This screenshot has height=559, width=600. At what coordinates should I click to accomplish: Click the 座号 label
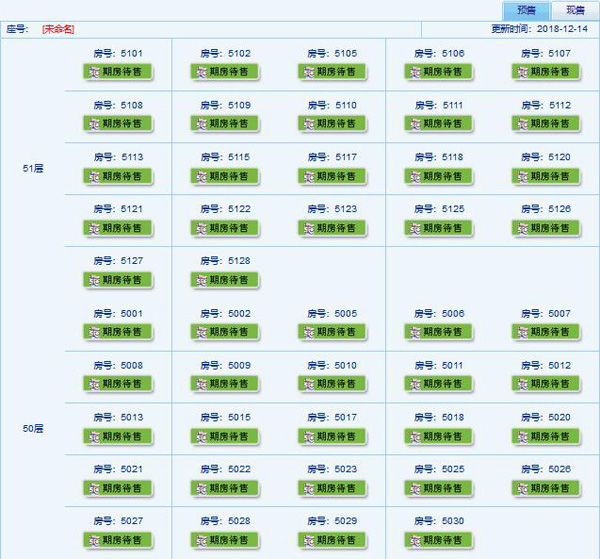(18, 29)
